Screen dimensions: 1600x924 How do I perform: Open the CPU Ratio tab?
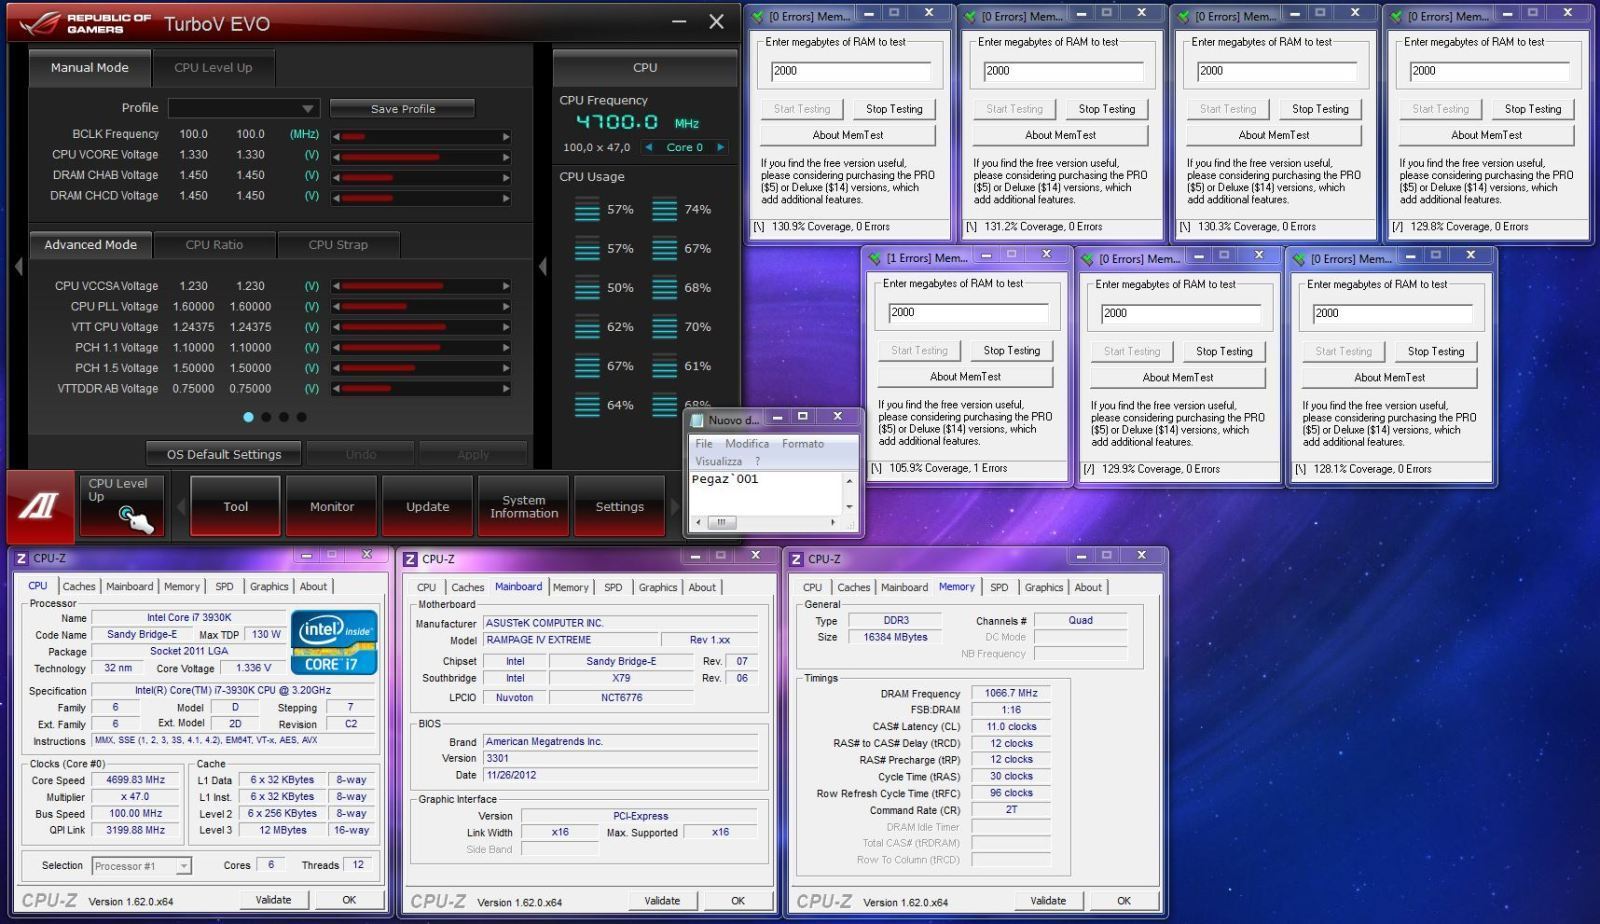[x=214, y=245]
